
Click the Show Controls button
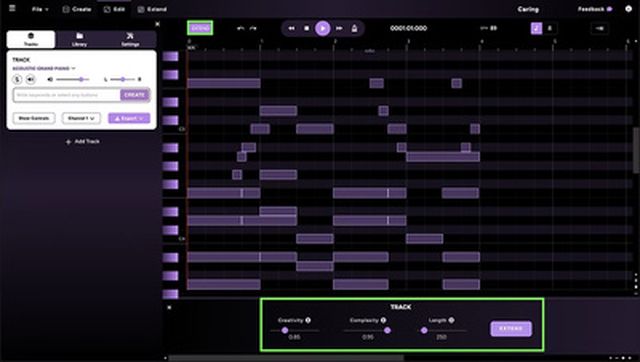[34, 118]
